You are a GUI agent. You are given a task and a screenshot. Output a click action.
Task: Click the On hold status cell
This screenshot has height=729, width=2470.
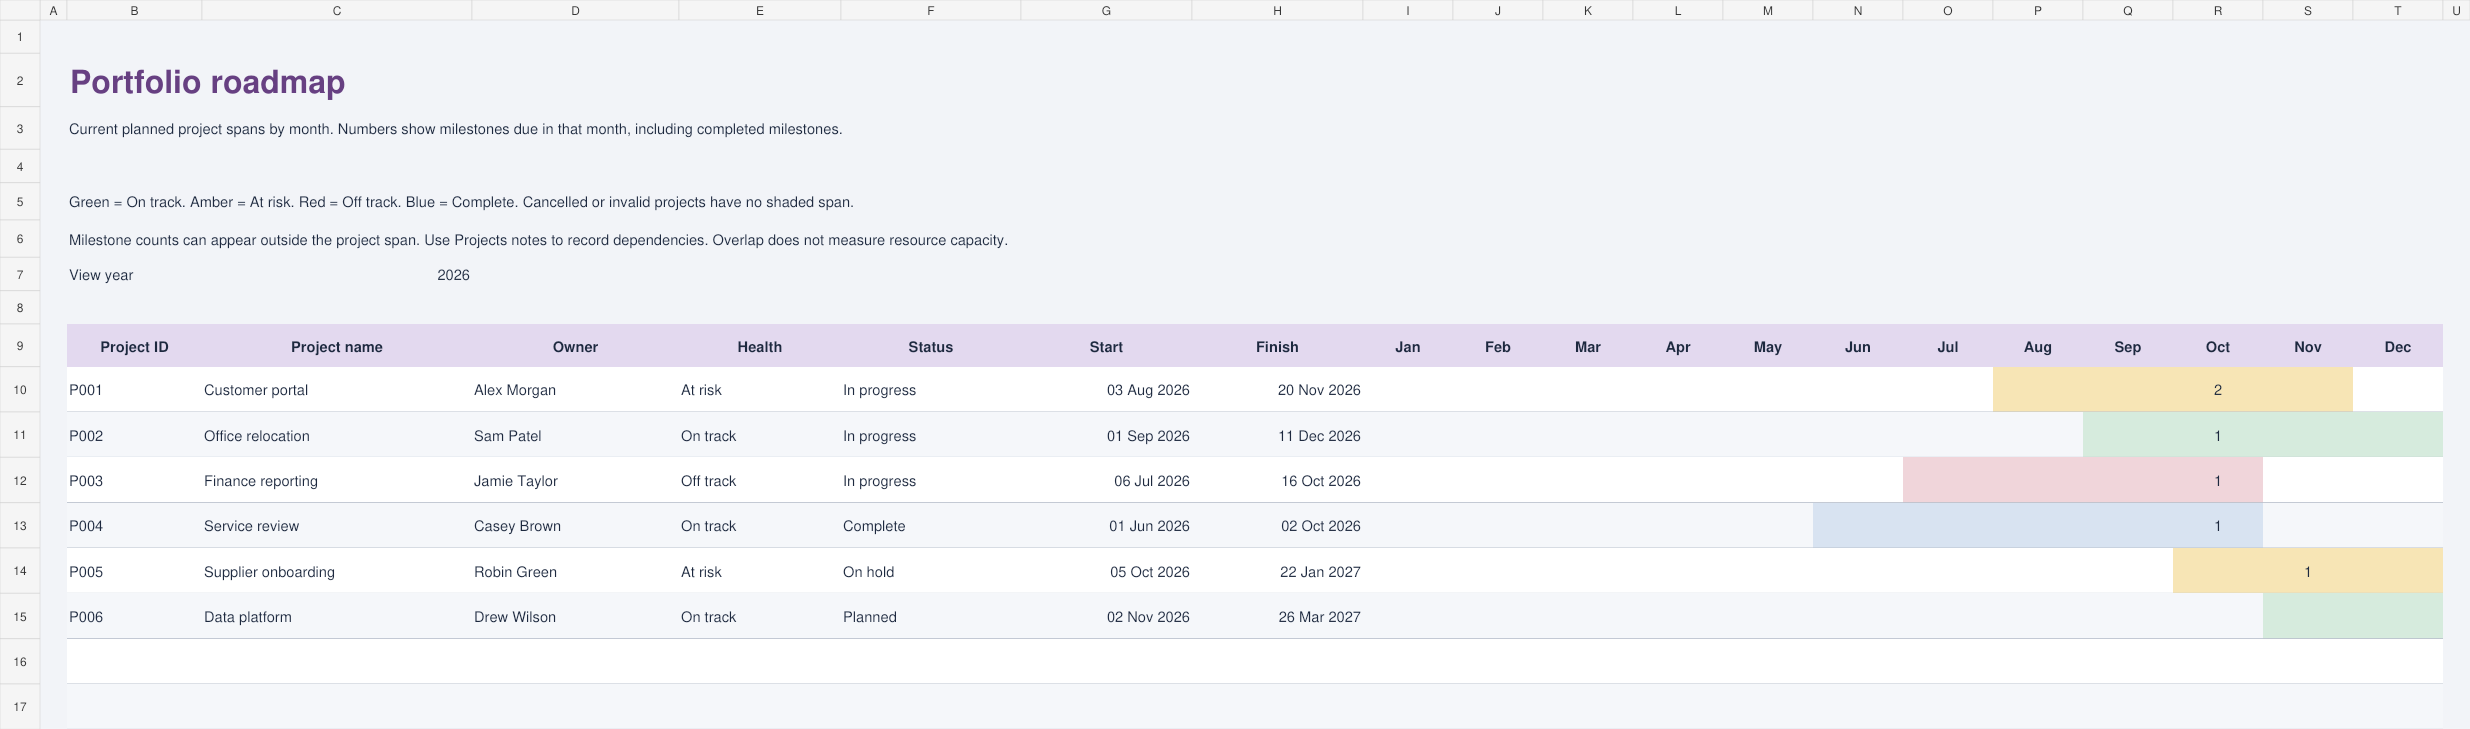pos(930,572)
